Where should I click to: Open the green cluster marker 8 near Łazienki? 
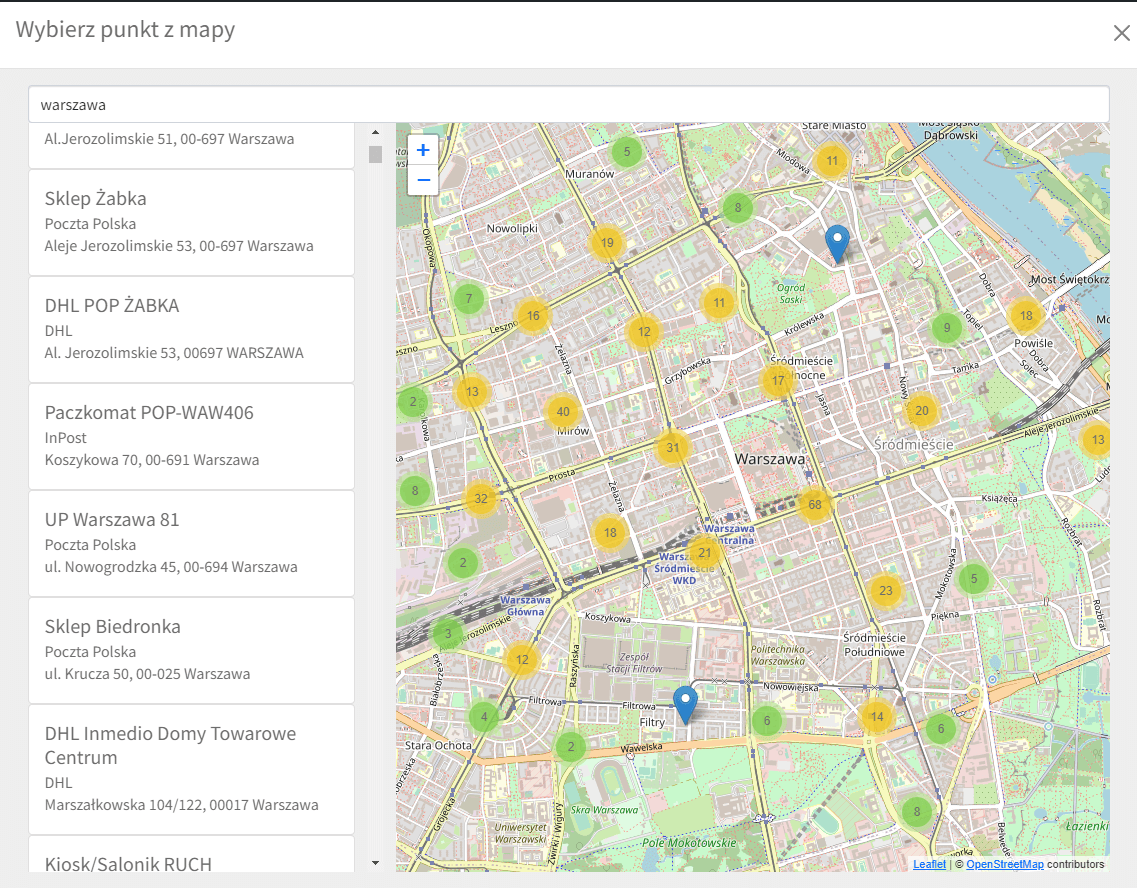point(917,811)
